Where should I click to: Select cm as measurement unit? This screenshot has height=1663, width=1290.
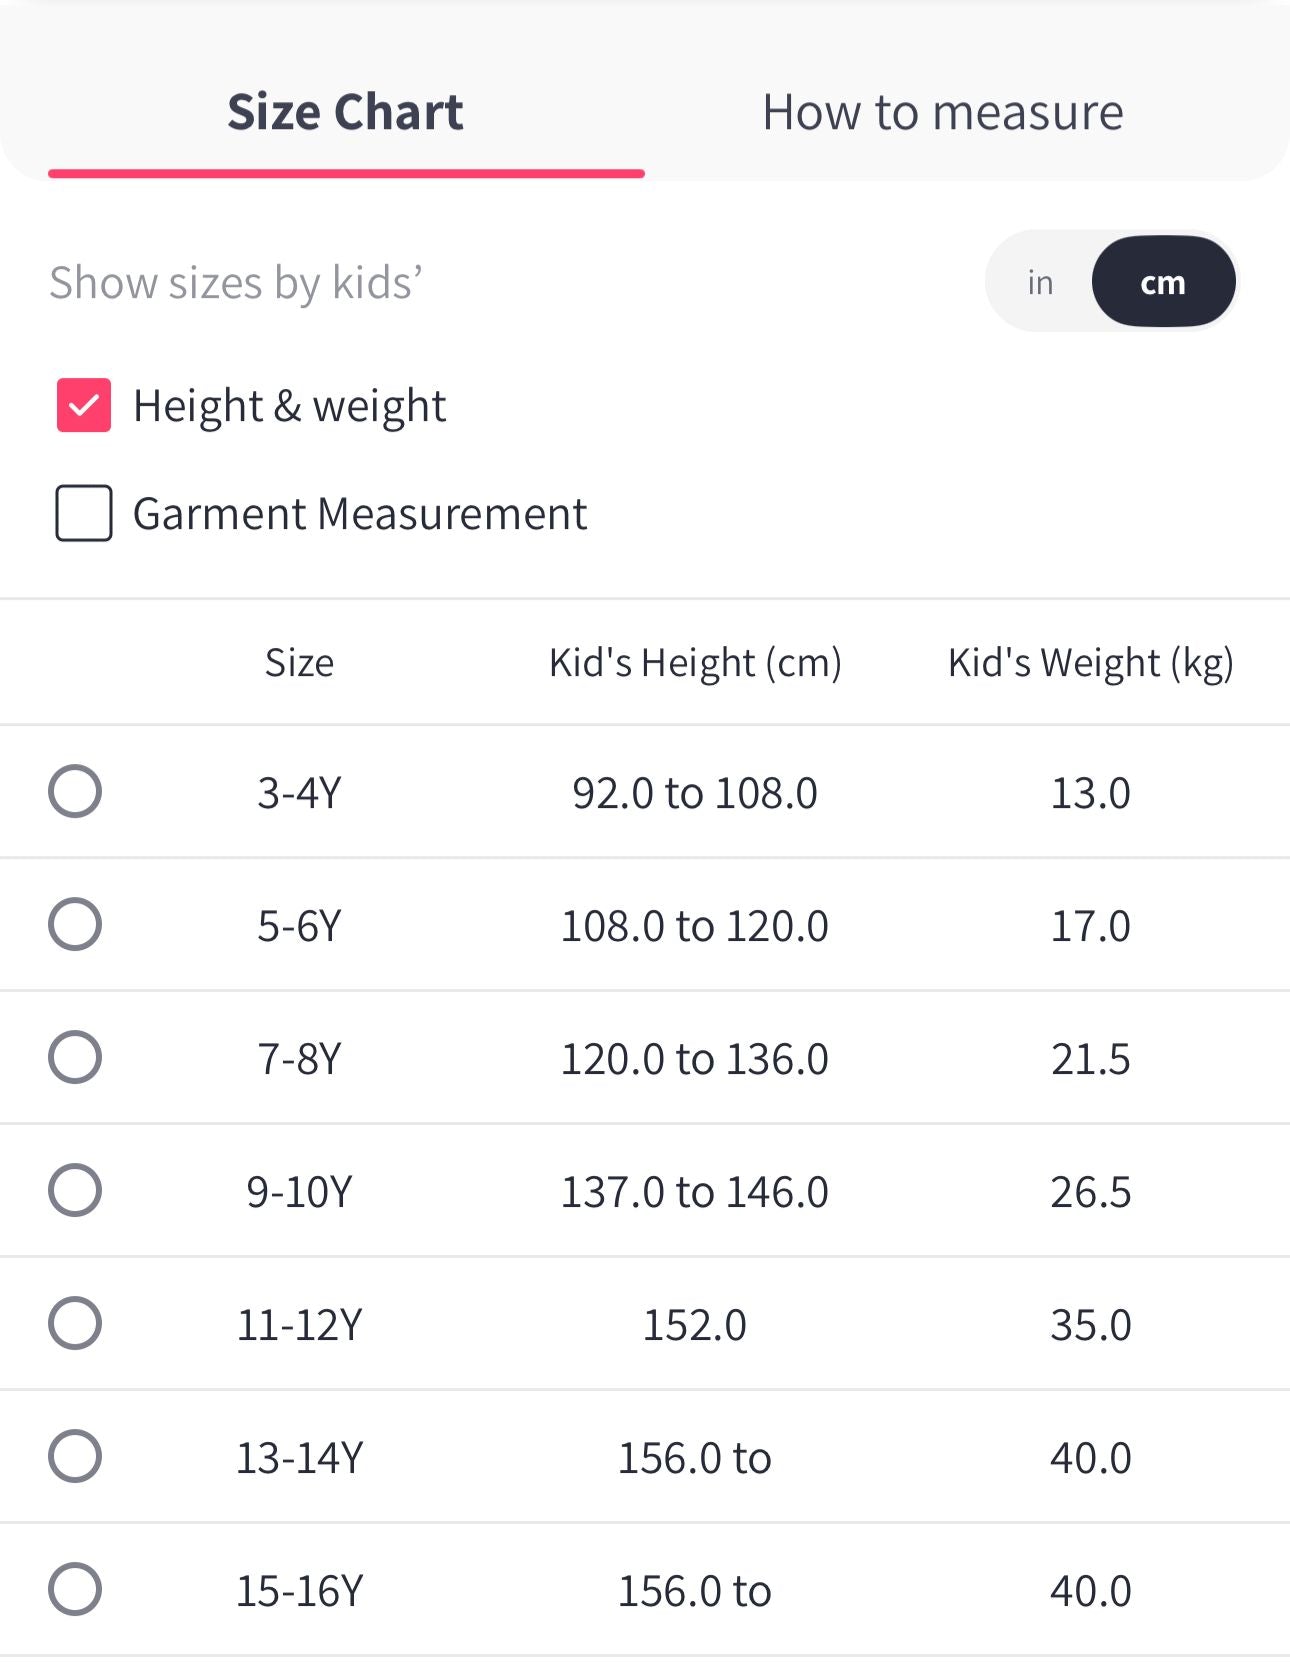[x=1163, y=283]
